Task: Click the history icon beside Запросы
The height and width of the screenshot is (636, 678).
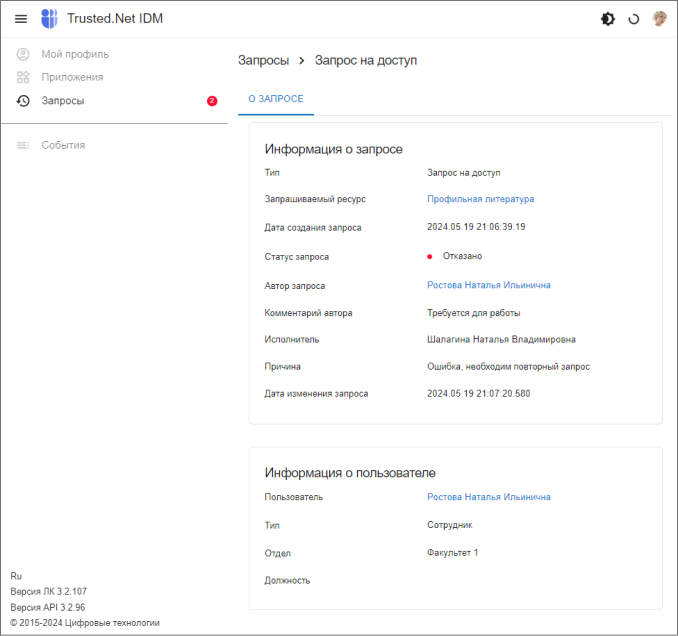Action: 23,101
